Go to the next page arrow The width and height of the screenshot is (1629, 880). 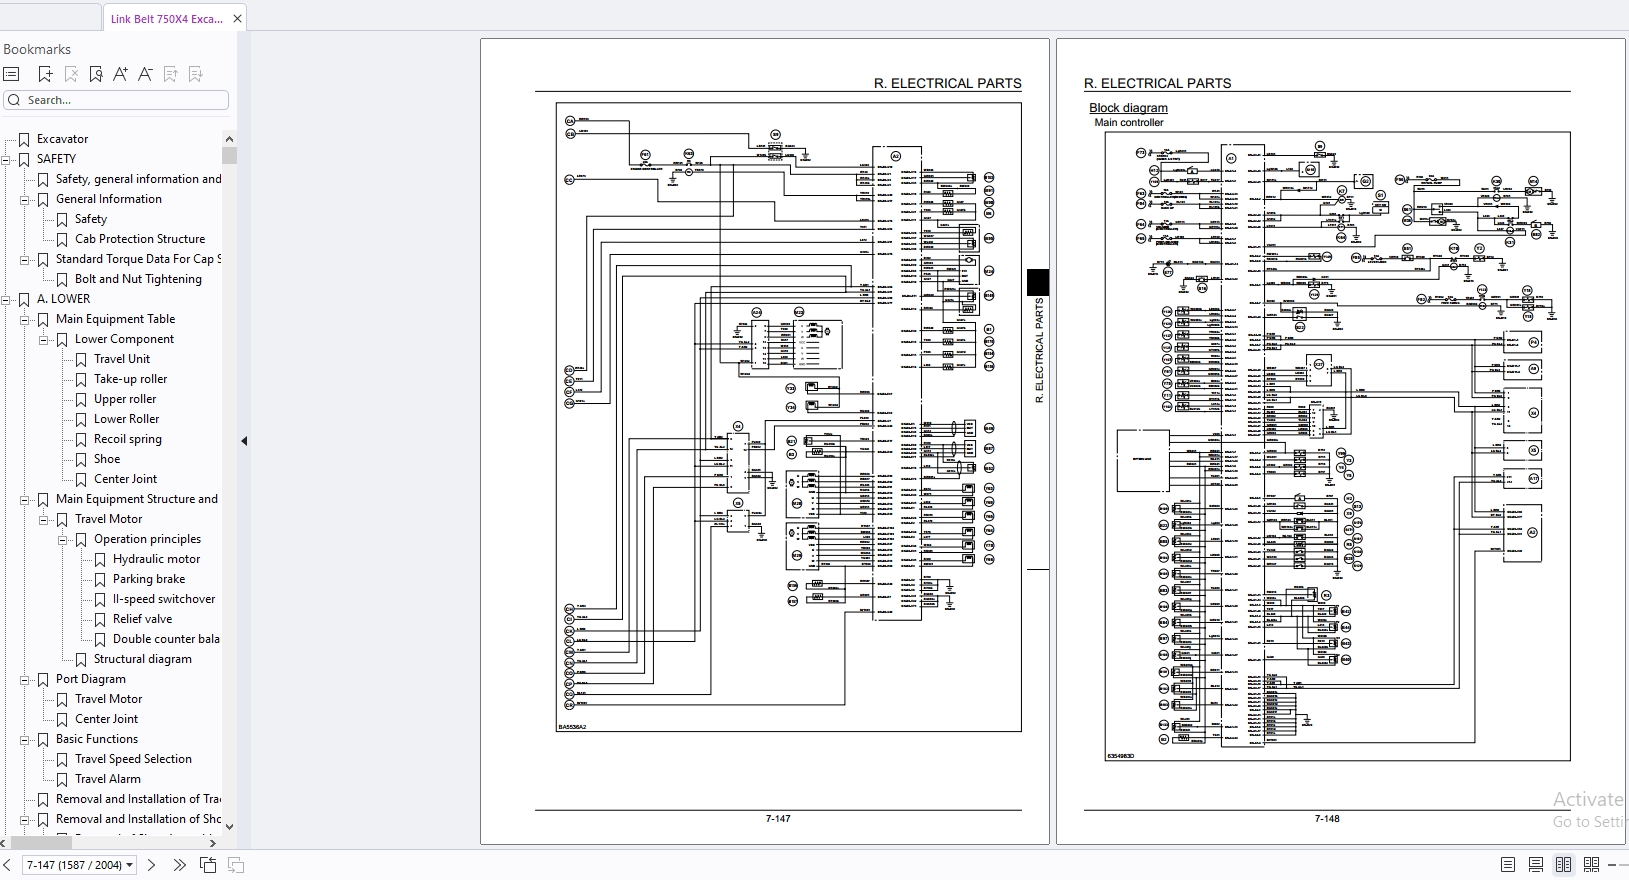point(152,865)
